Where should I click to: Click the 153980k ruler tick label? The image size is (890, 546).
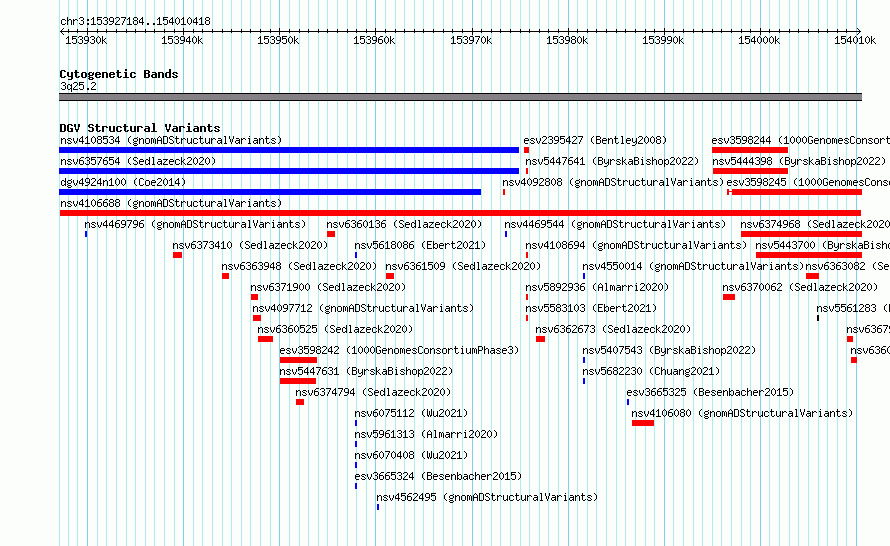pyautogui.click(x=567, y=40)
